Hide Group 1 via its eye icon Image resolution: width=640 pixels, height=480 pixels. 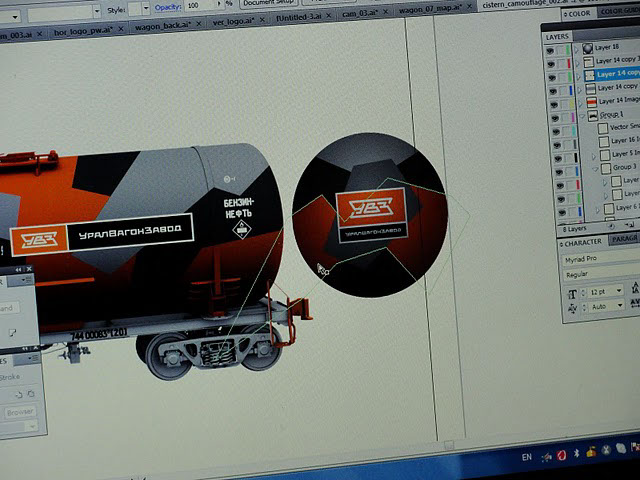click(555, 118)
